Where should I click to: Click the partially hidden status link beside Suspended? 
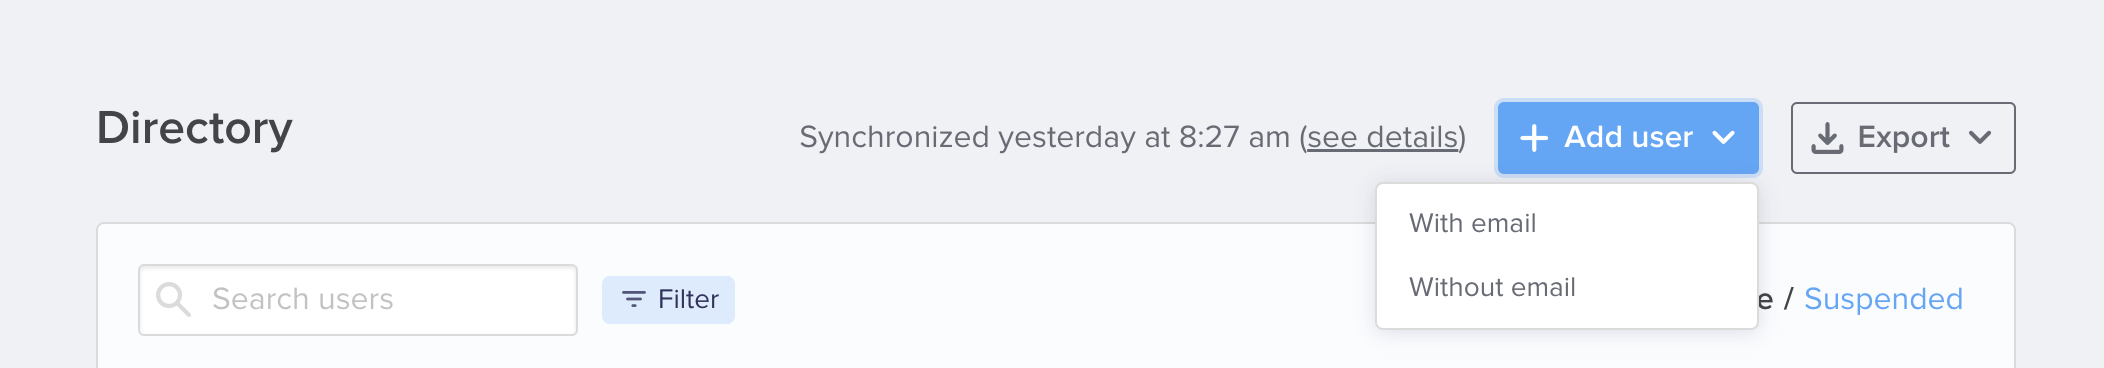point(1765,299)
